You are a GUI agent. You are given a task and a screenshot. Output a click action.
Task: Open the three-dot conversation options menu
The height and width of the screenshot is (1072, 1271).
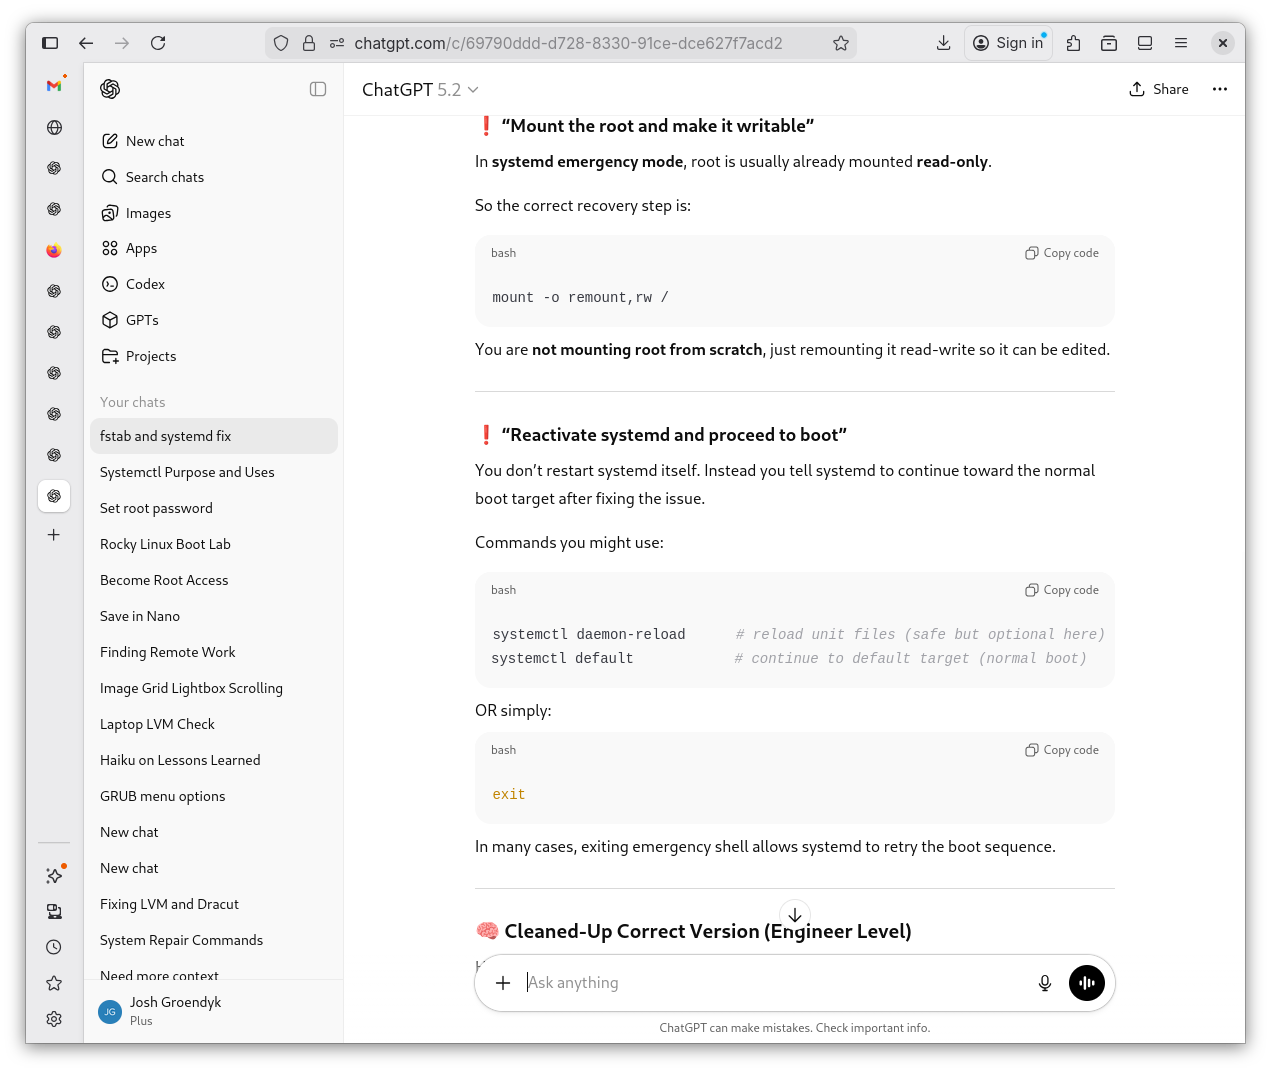coord(1220,89)
